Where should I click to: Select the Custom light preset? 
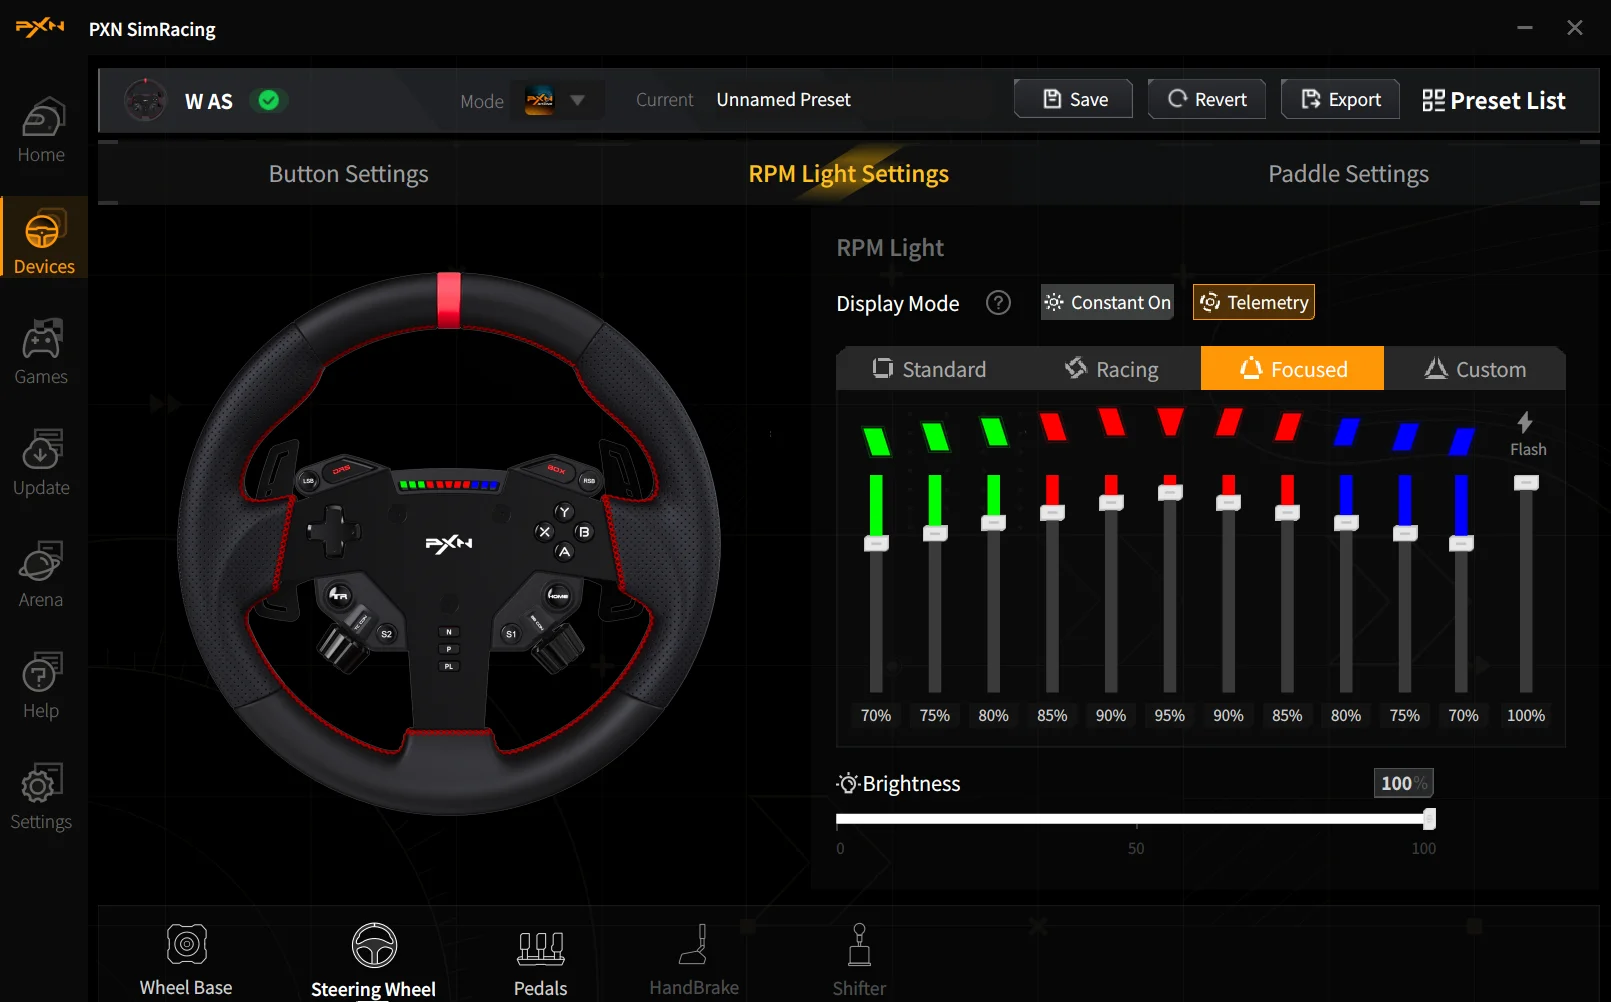coord(1475,369)
